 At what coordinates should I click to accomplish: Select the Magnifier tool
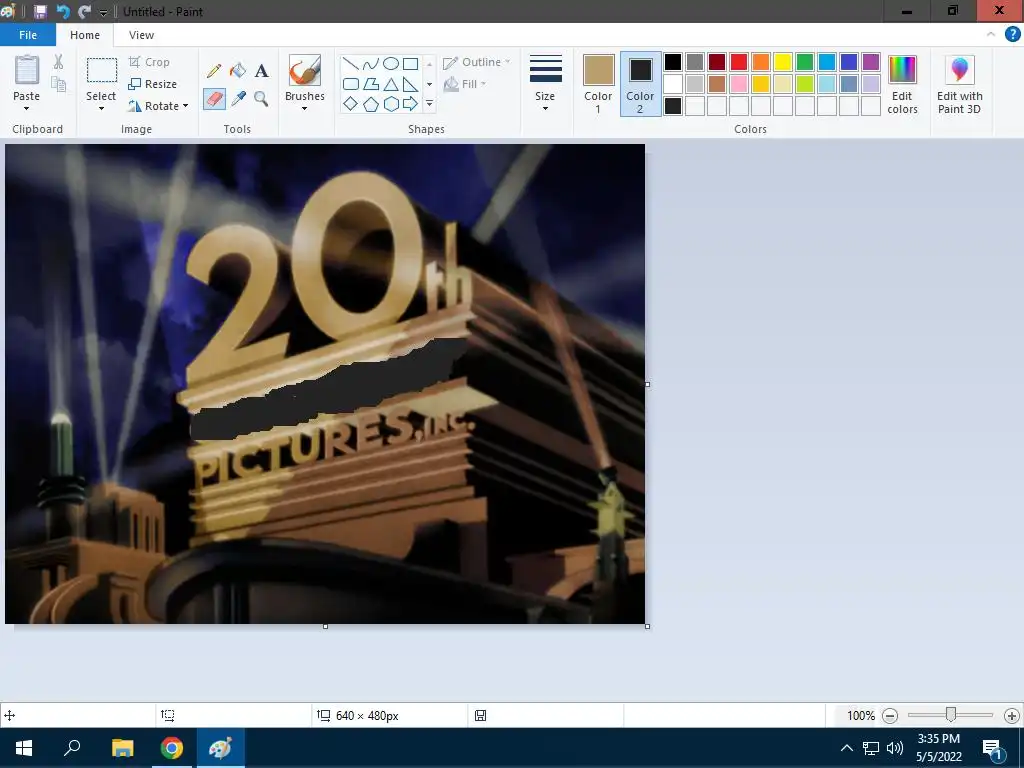click(261, 99)
